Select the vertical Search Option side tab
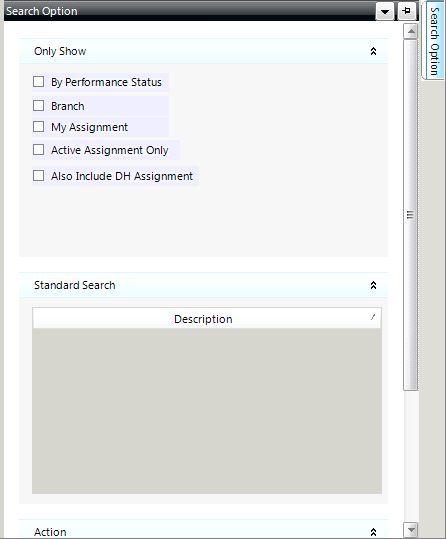The height and width of the screenshot is (539, 446). click(x=434, y=41)
